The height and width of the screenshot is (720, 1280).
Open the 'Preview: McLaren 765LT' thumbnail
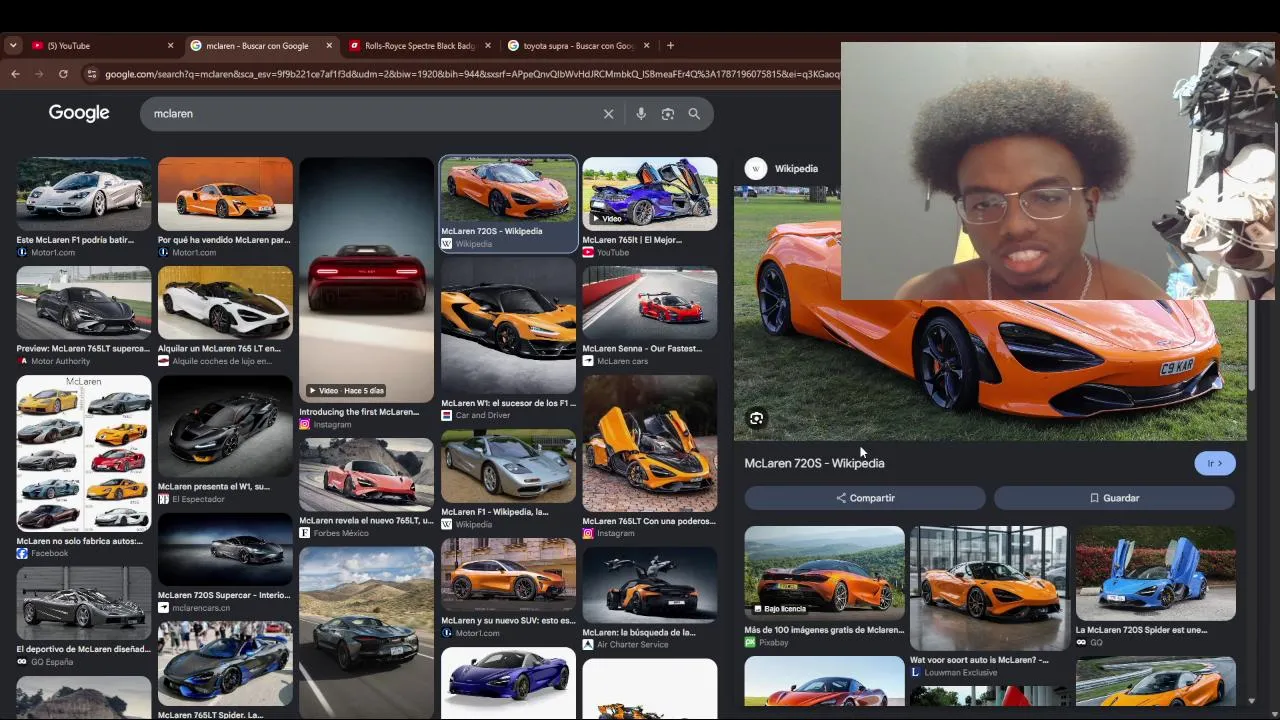pos(84,303)
